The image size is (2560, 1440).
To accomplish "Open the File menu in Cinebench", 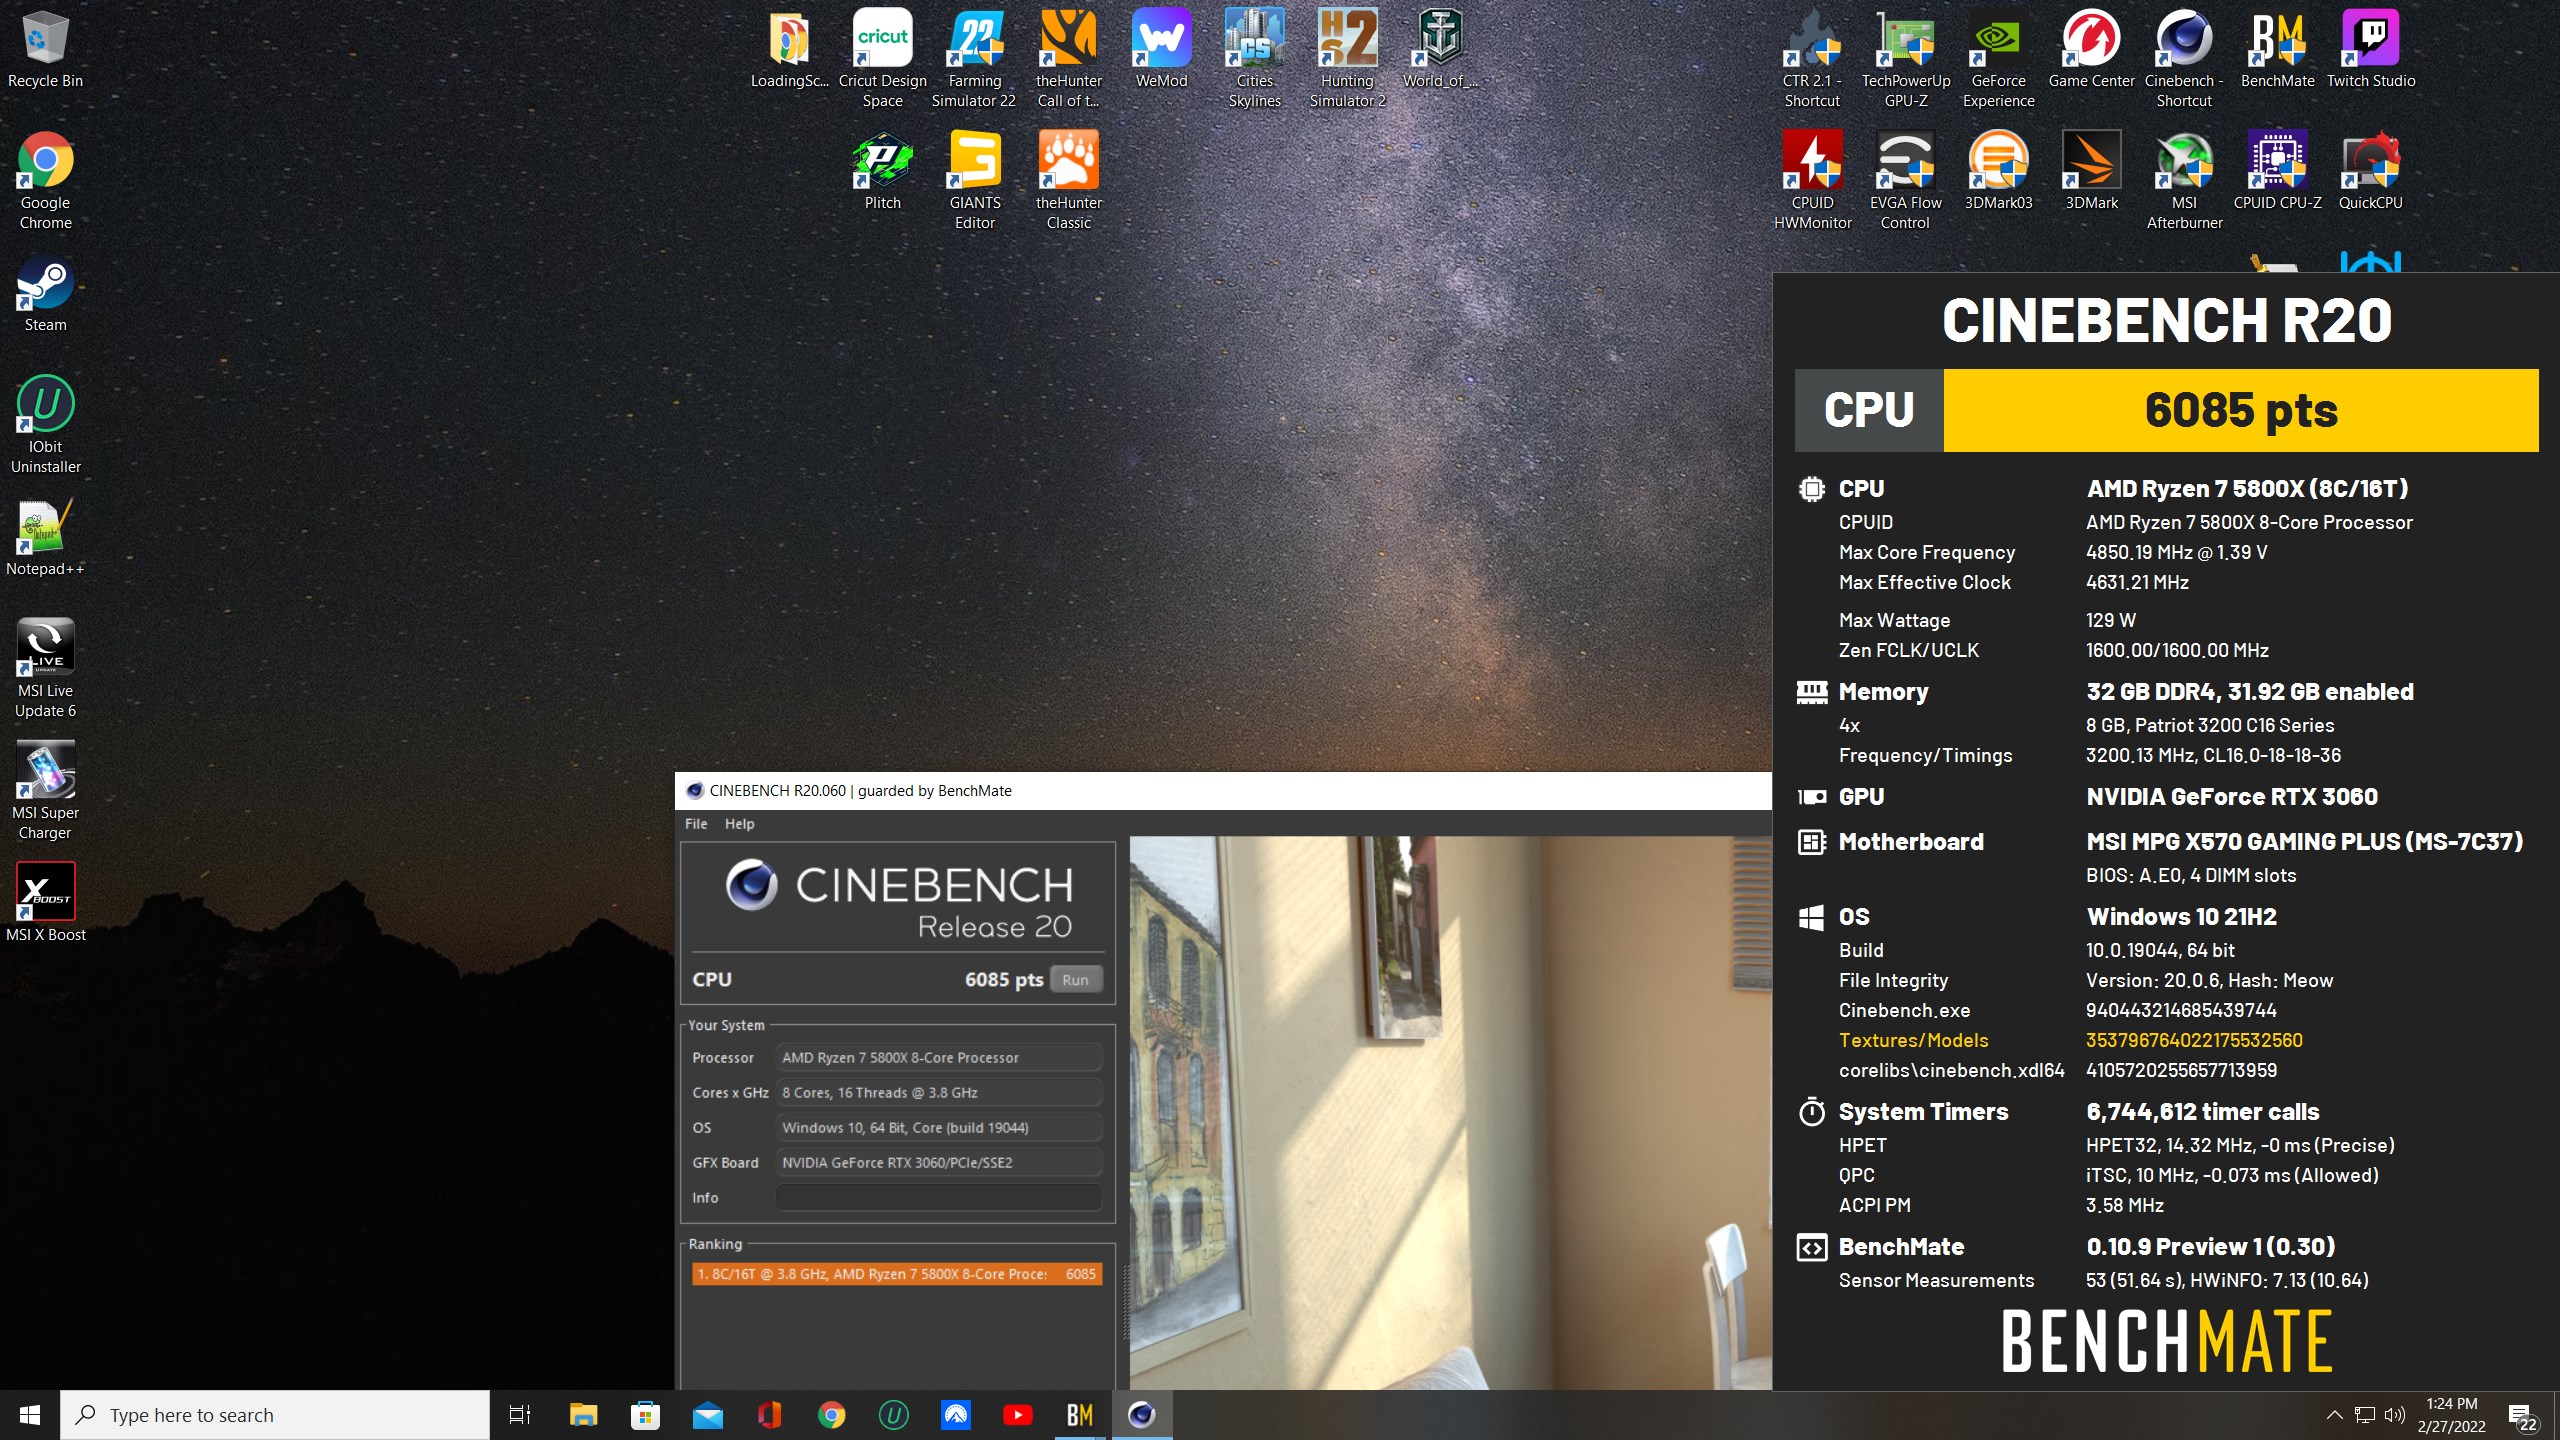I will click(696, 824).
